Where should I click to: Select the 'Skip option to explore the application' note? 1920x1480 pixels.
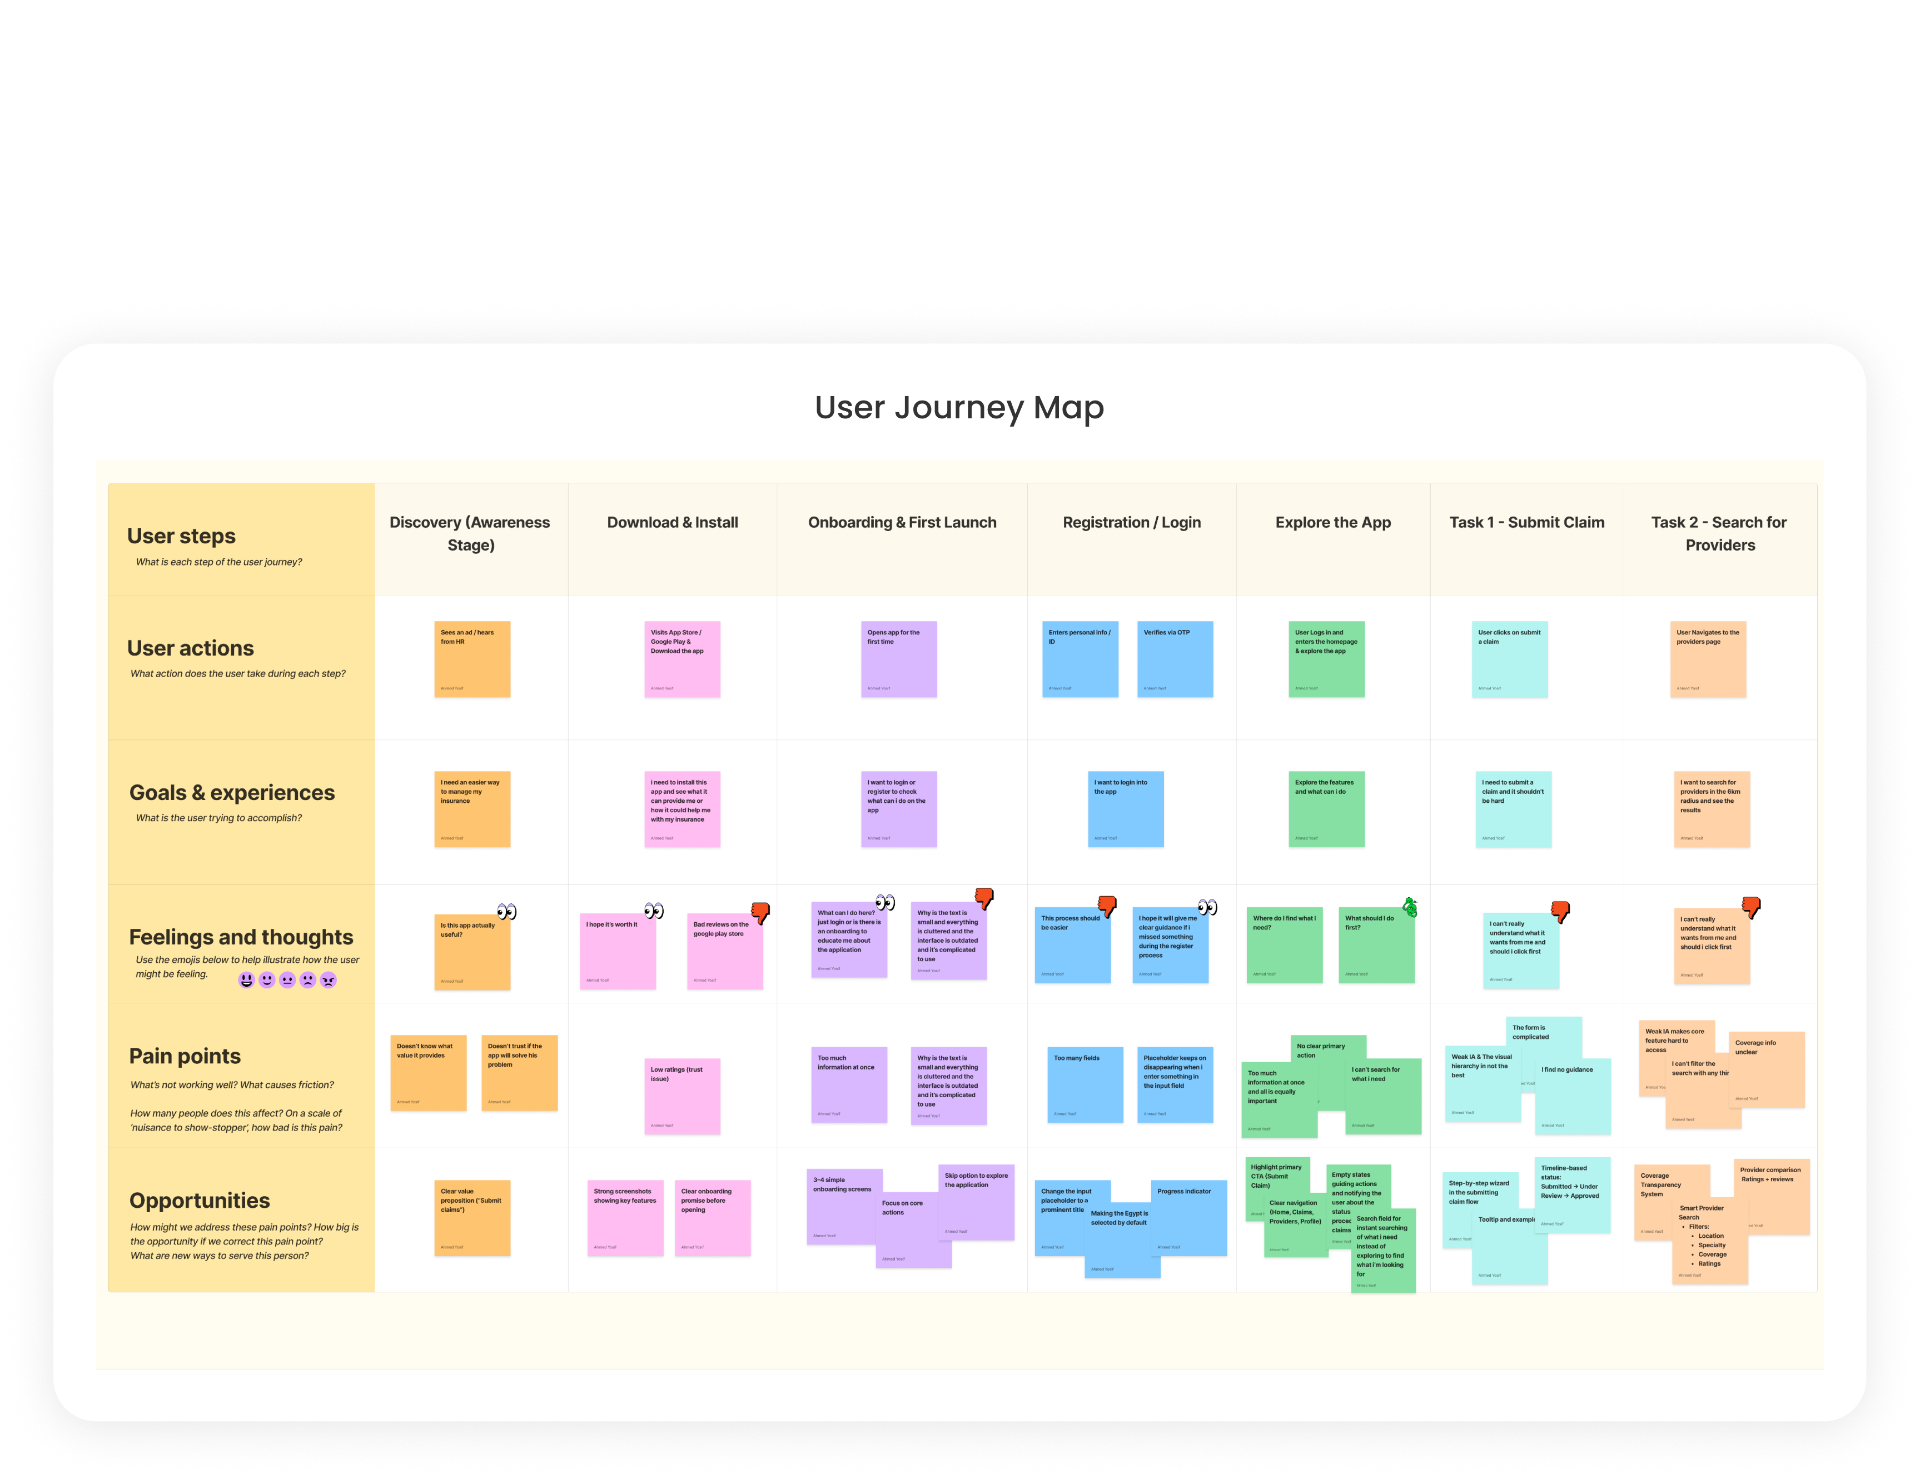click(x=976, y=1203)
